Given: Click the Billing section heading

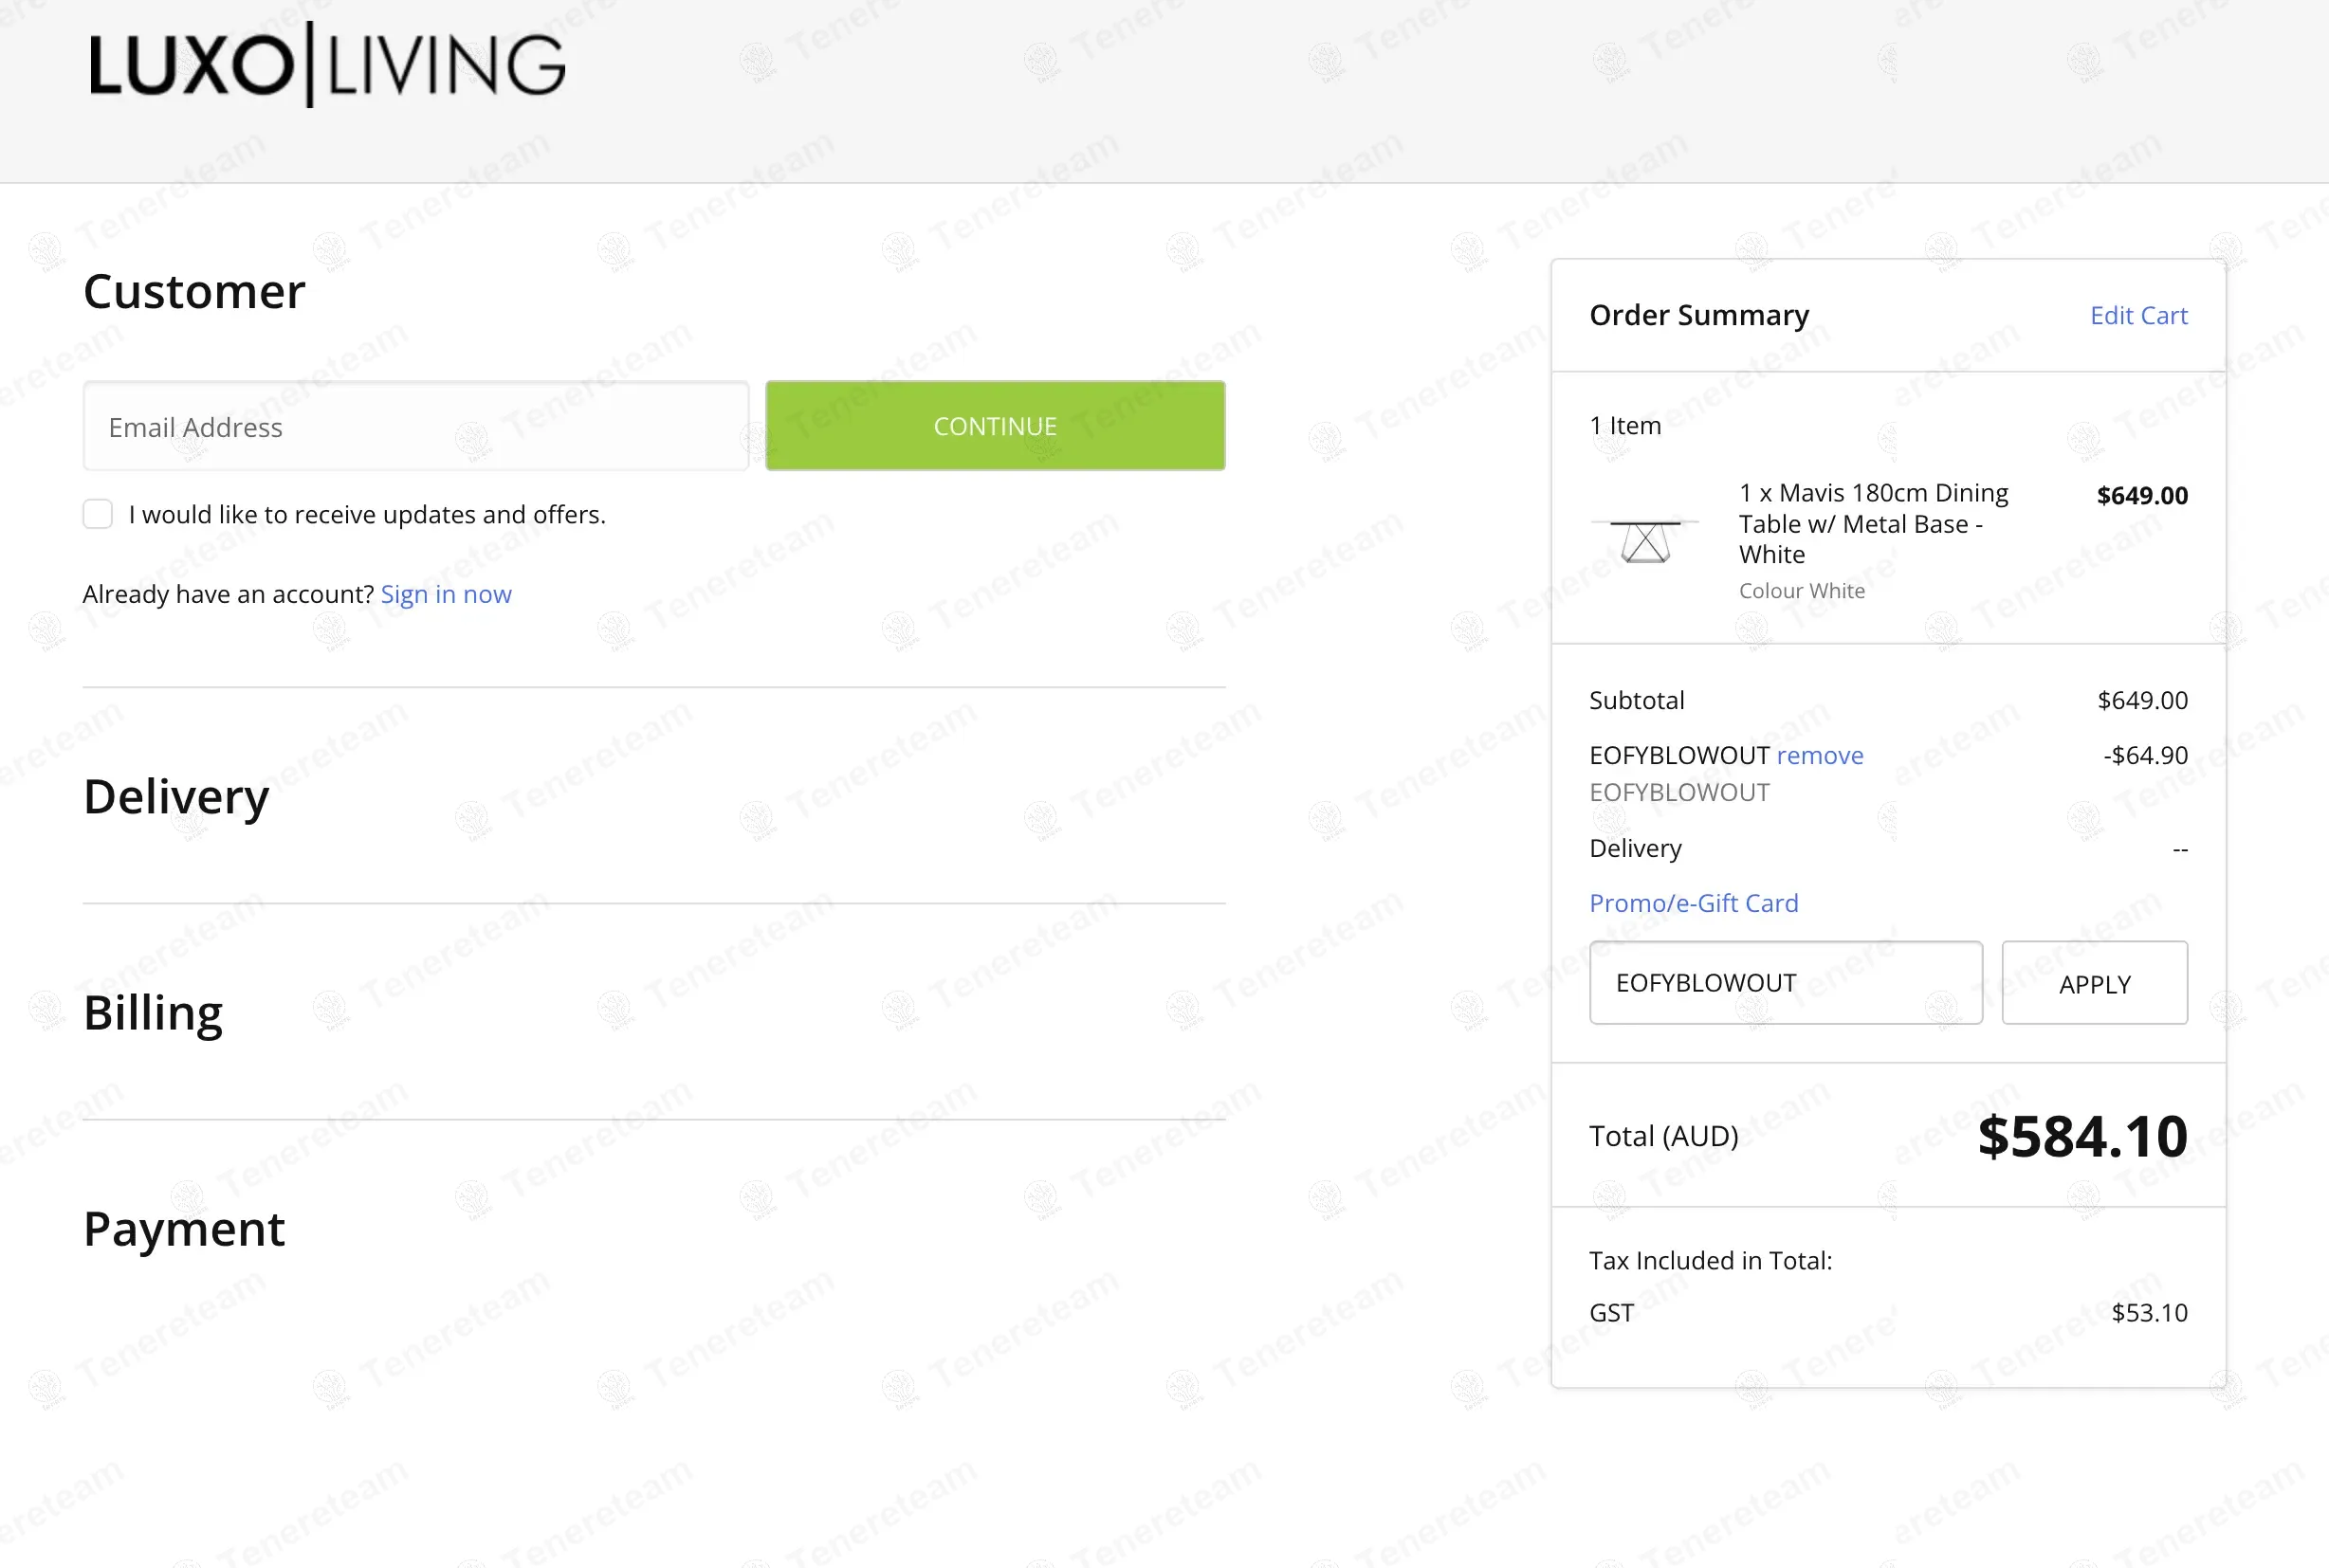Looking at the screenshot, I should [x=153, y=1012].
